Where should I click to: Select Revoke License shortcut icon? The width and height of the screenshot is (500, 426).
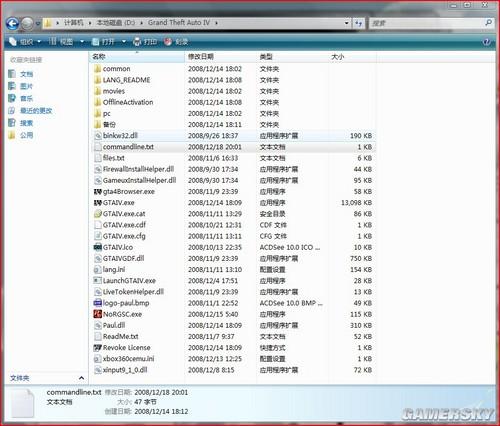98,348
